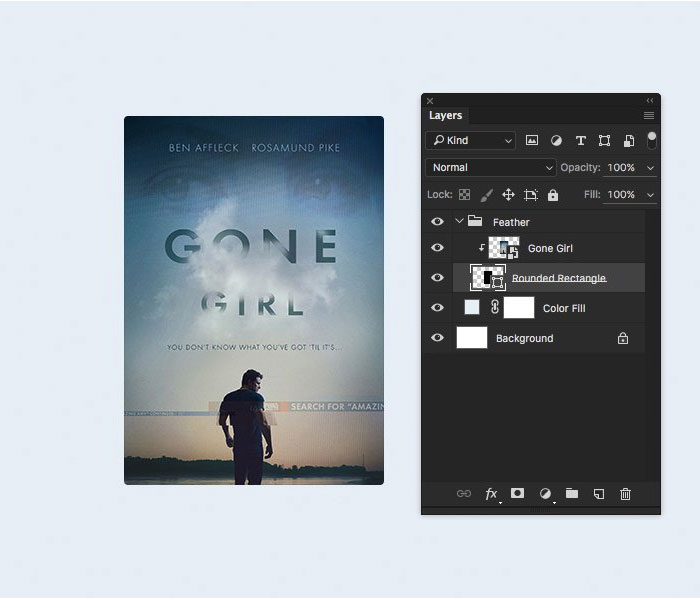Open the Opacity slider dropdown arrow
The width and height of the screenshot is (700, 598).
650,168
